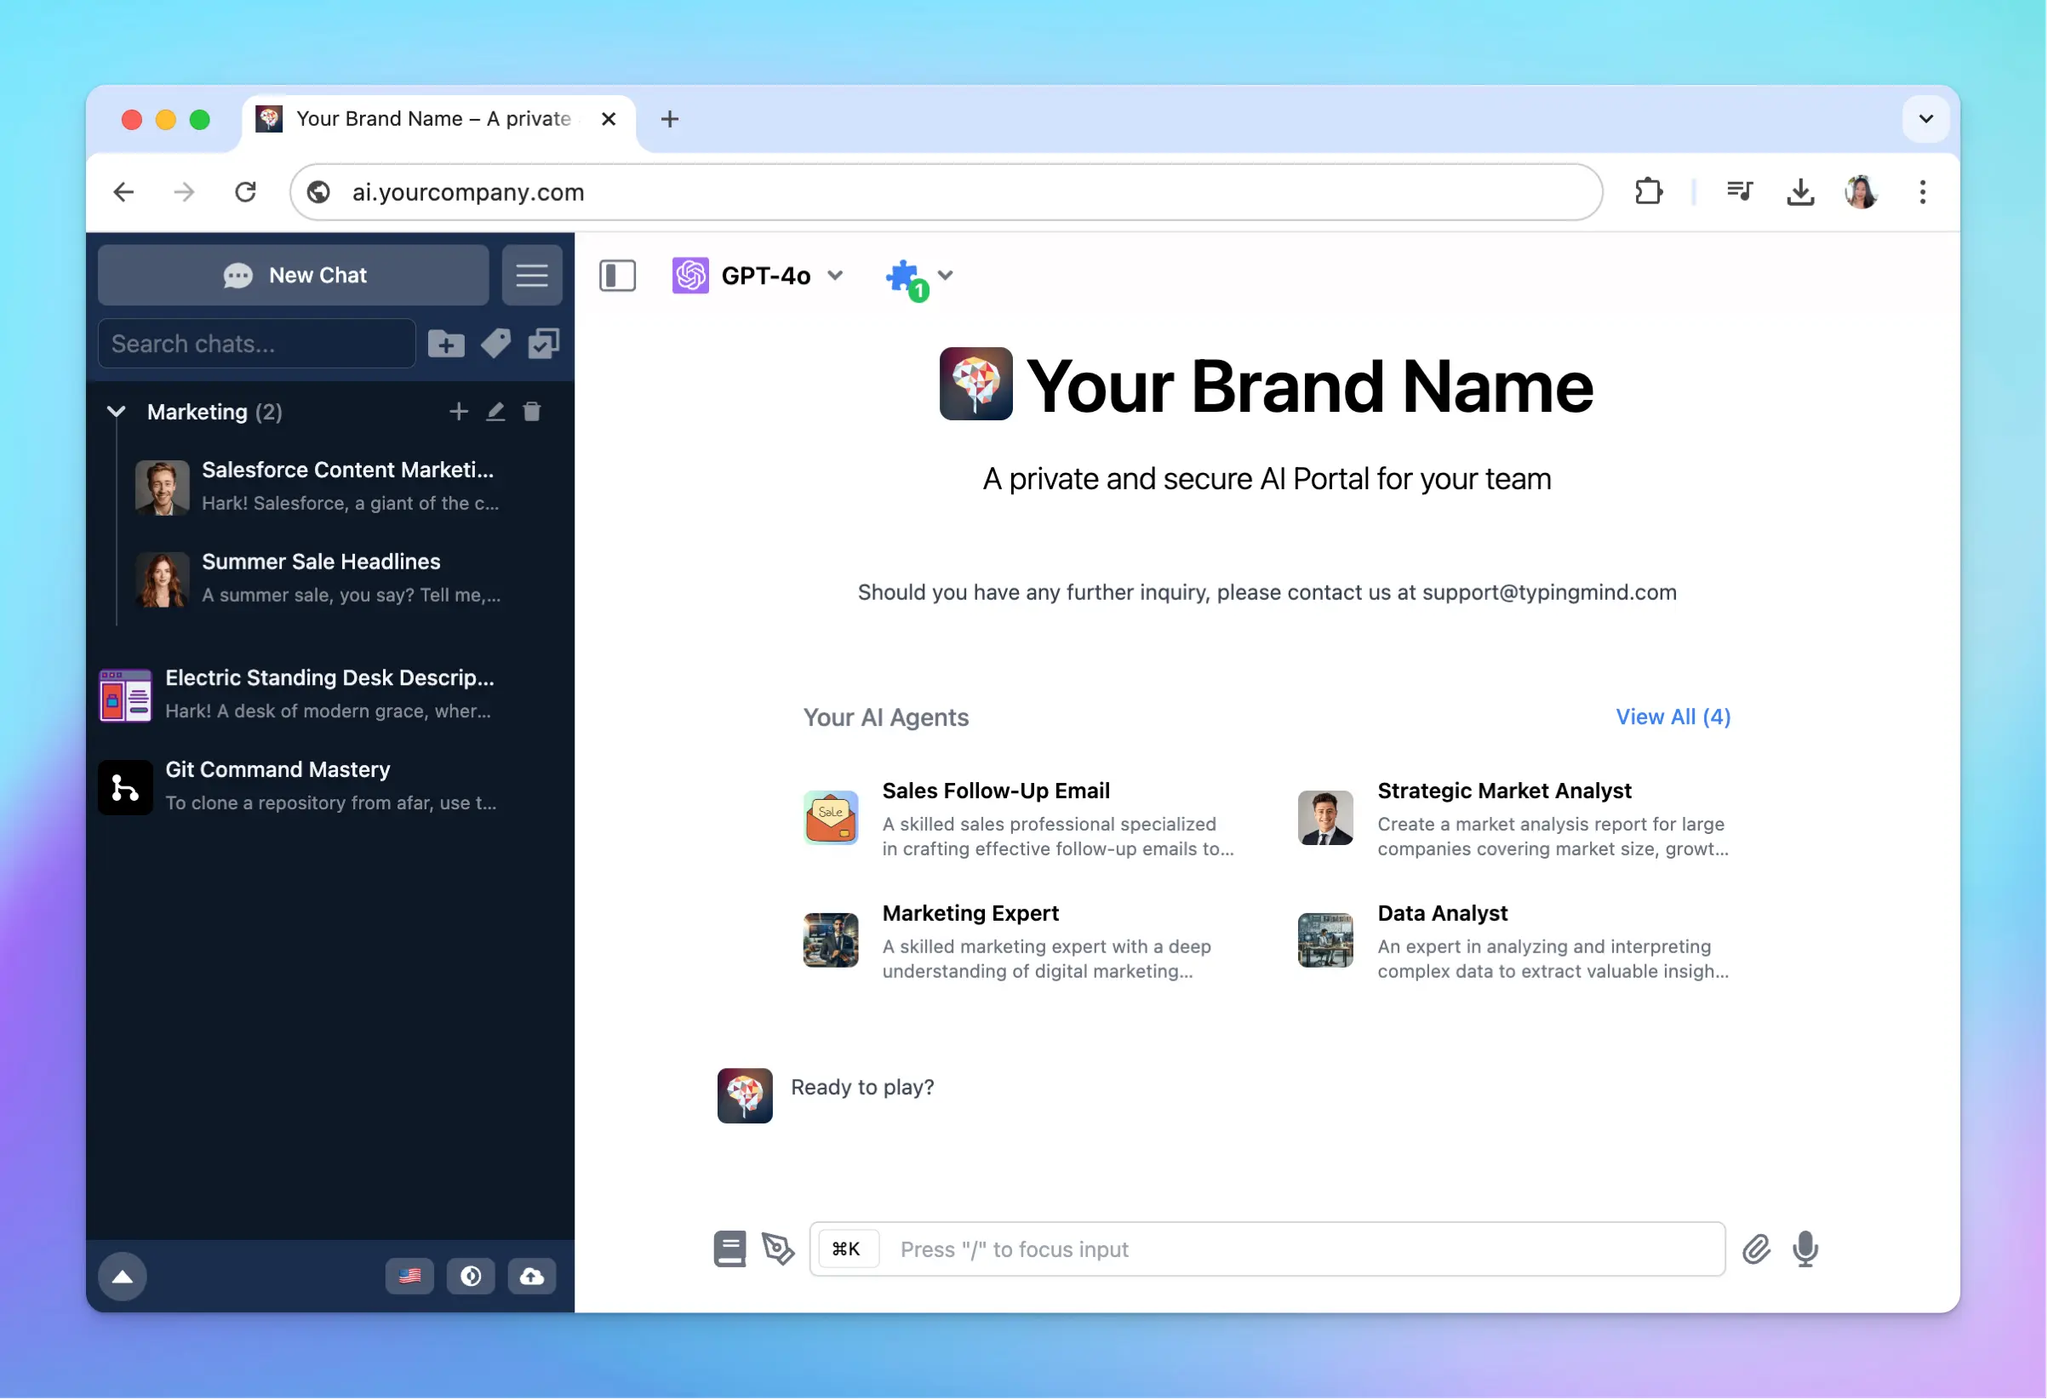Start voice input with microphone

click(1806, 1249)
